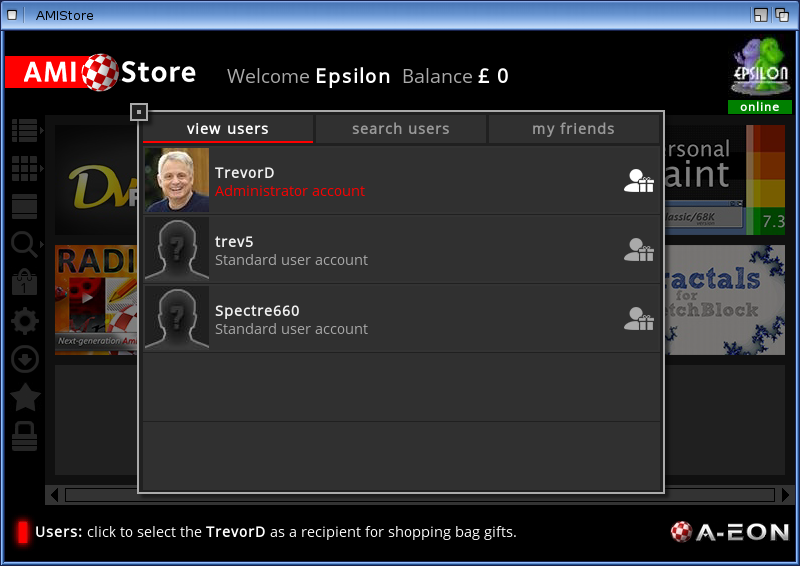Click the scrollbar right arrow
The width and height of the screenshot is (800, 566).
pyautogui.click(x=785, y=495)
